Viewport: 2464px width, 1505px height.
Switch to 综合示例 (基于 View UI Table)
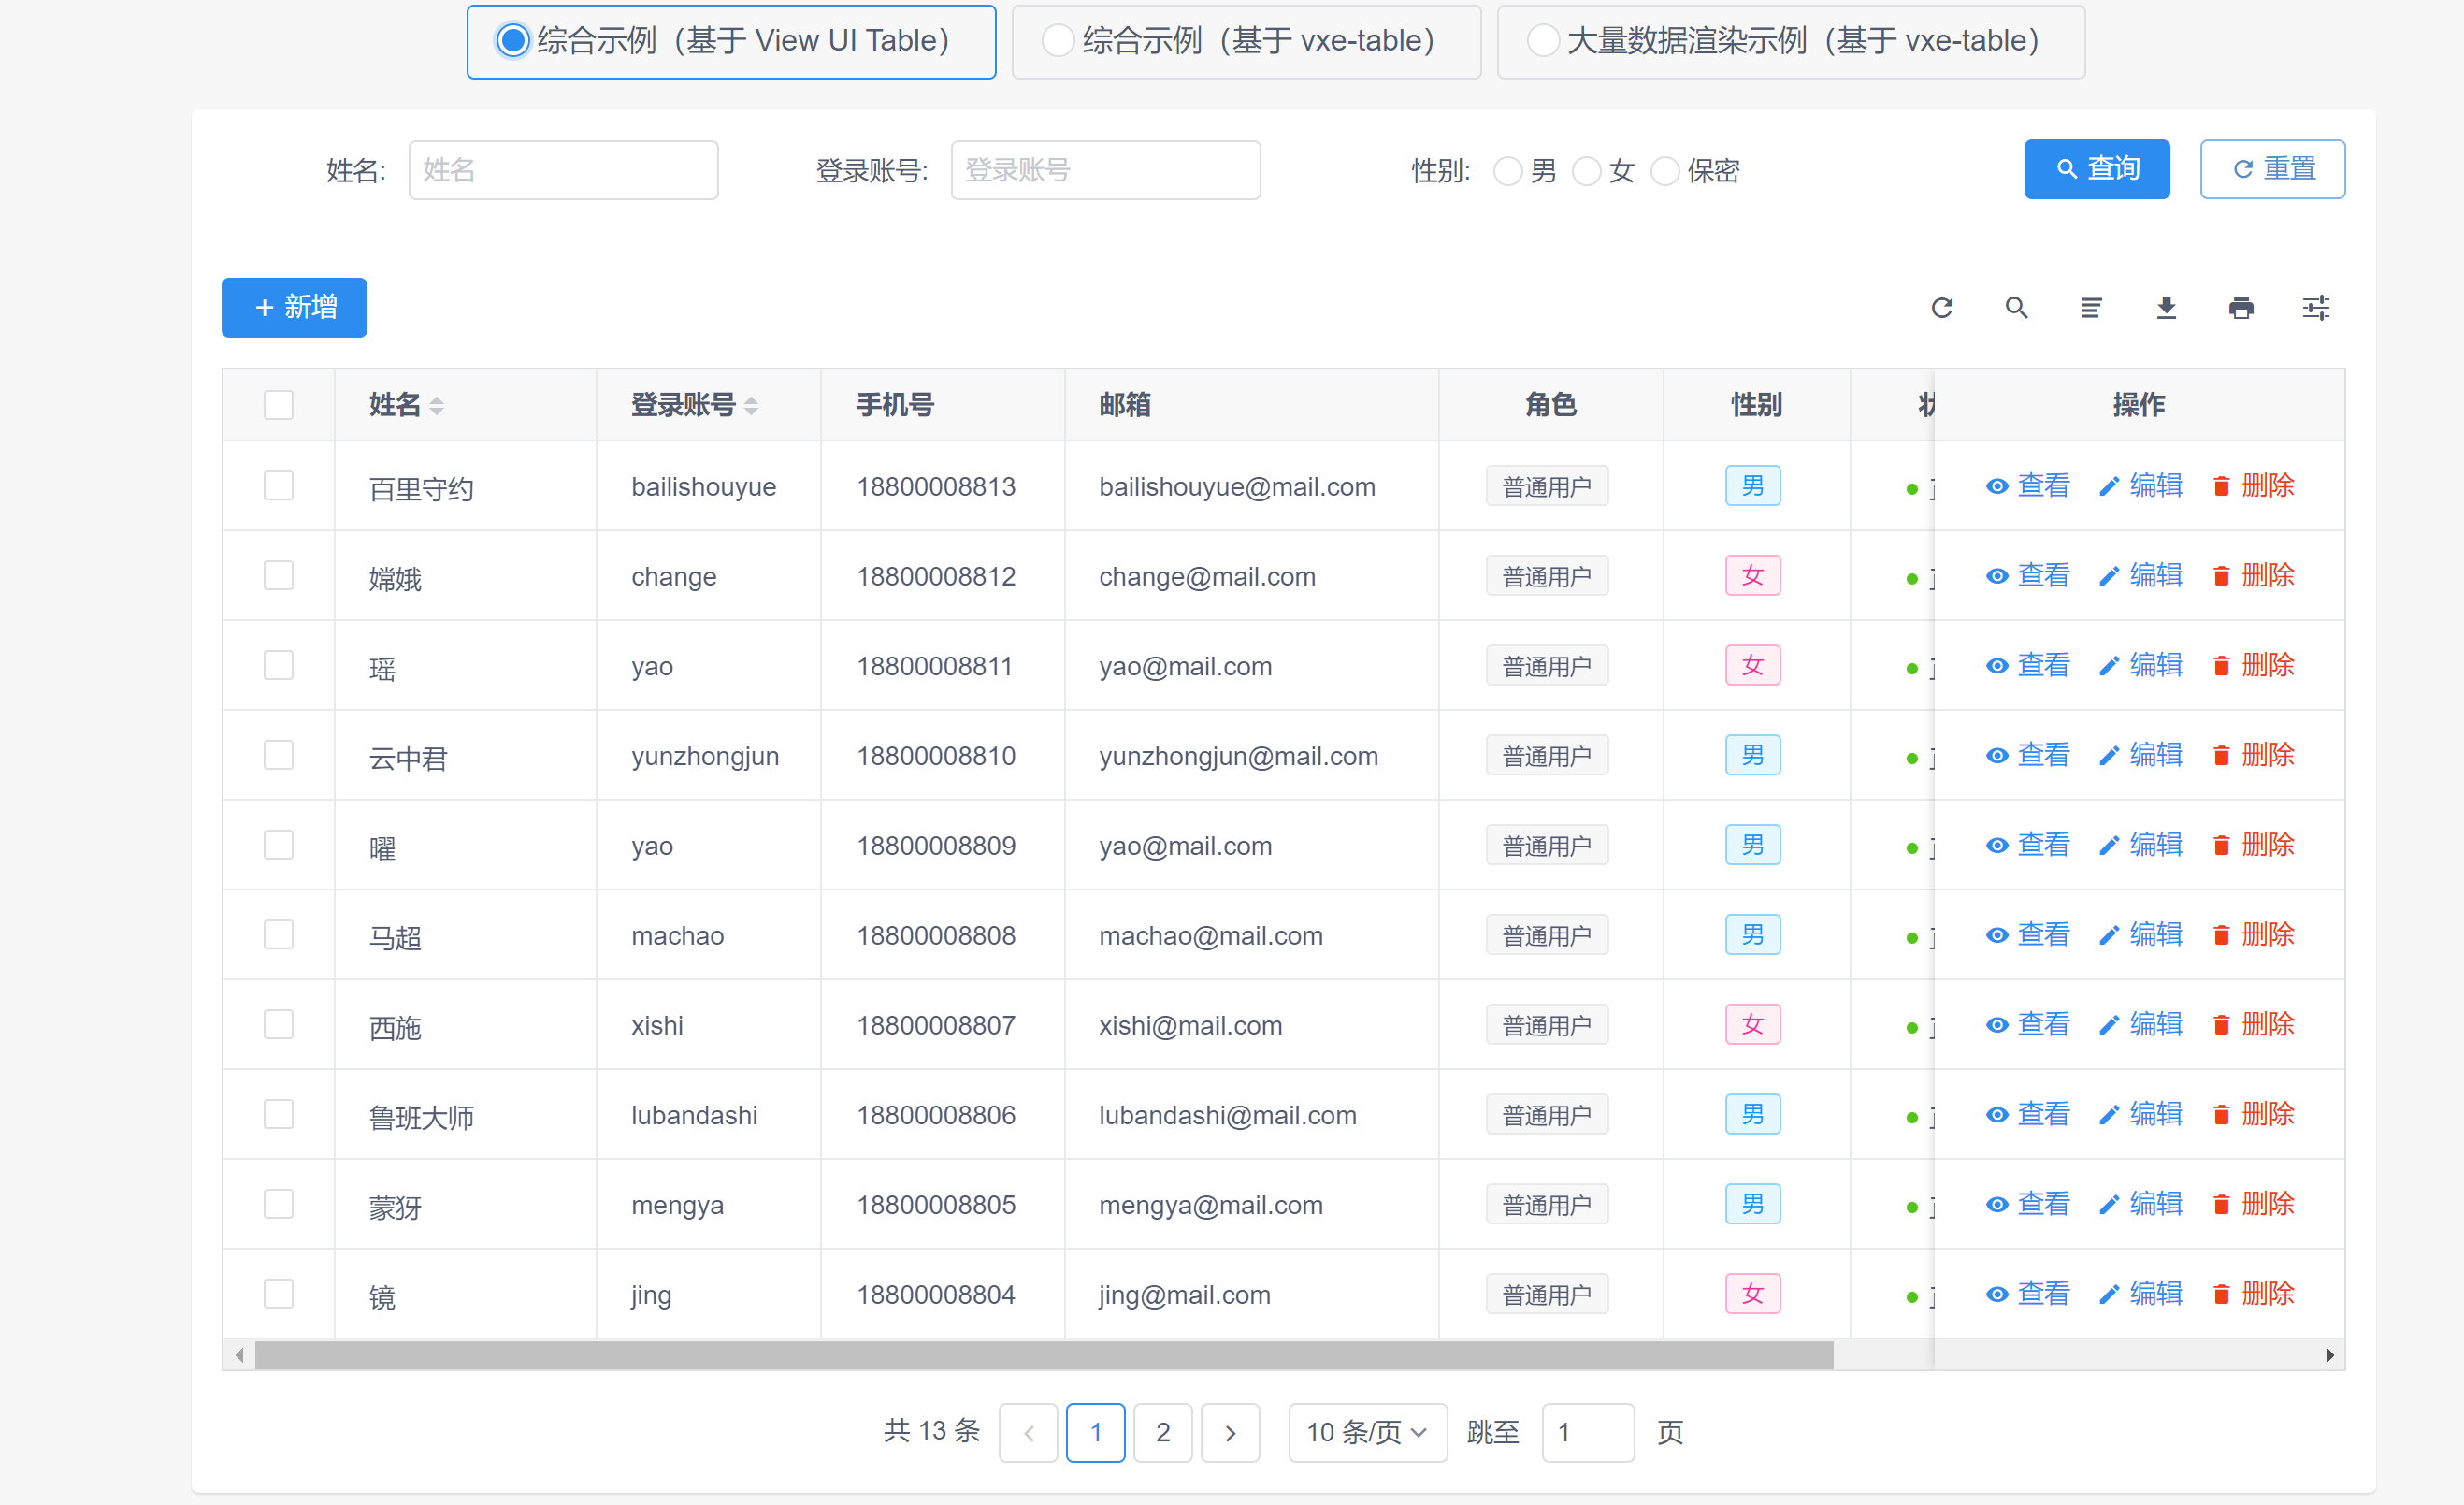tap(731, 42)
